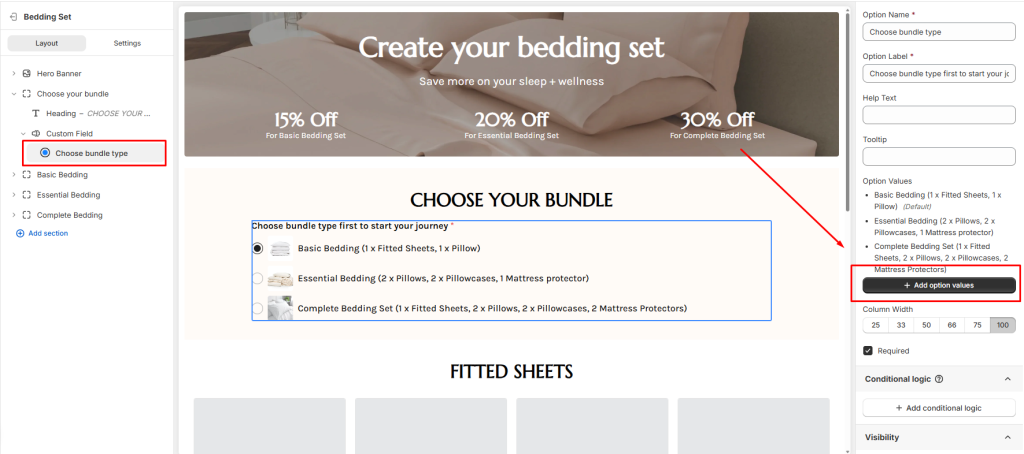Screen dimensions: 1024x454
Task: Click the Heading text icon
Action: click(36, 114)
